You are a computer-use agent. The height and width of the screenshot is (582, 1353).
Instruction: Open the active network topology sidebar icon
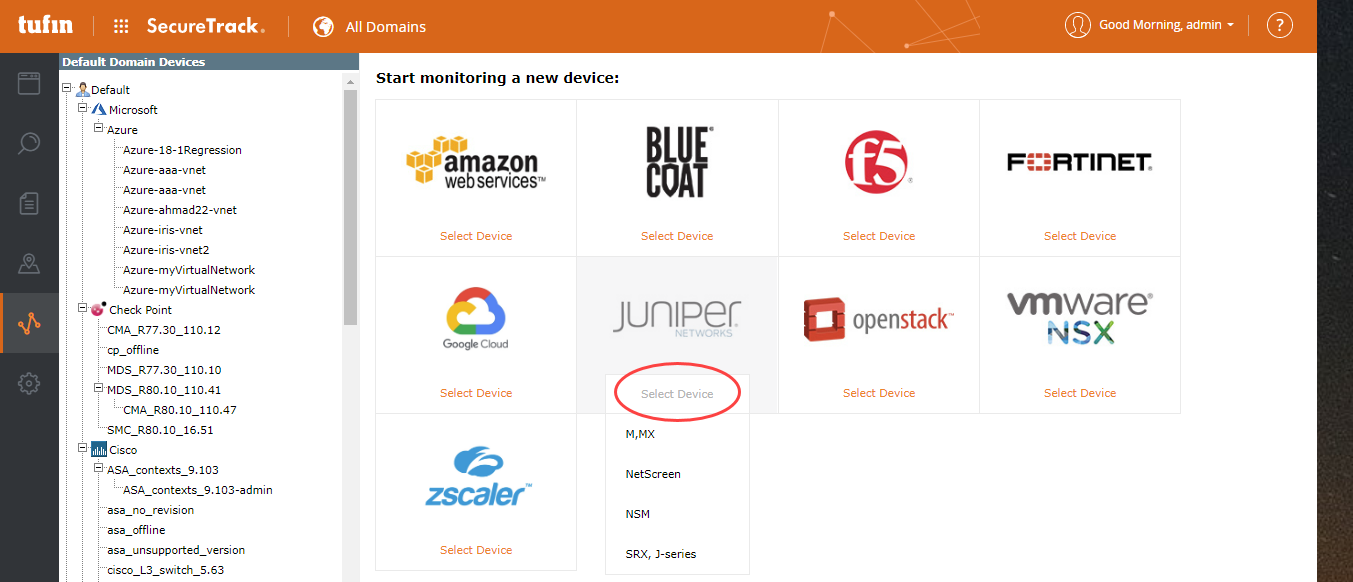point(29,323)
